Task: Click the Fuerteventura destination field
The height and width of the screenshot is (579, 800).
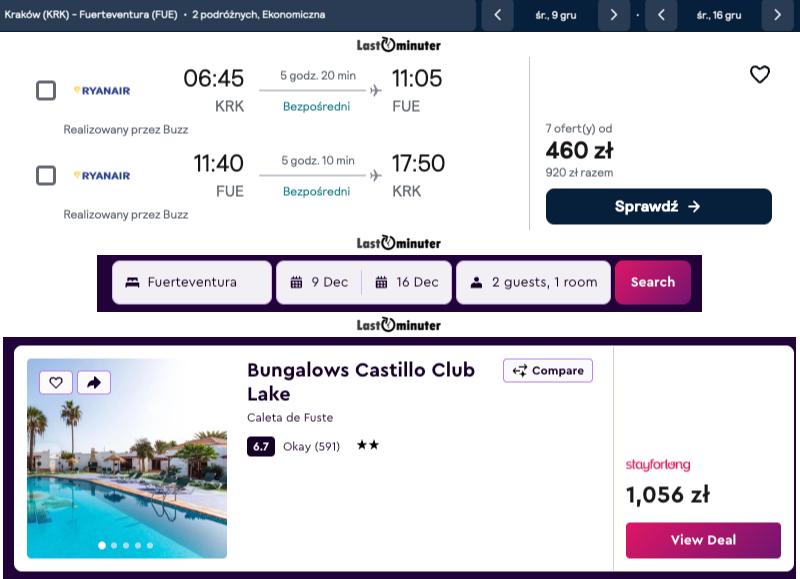Action: coord(192,282)
